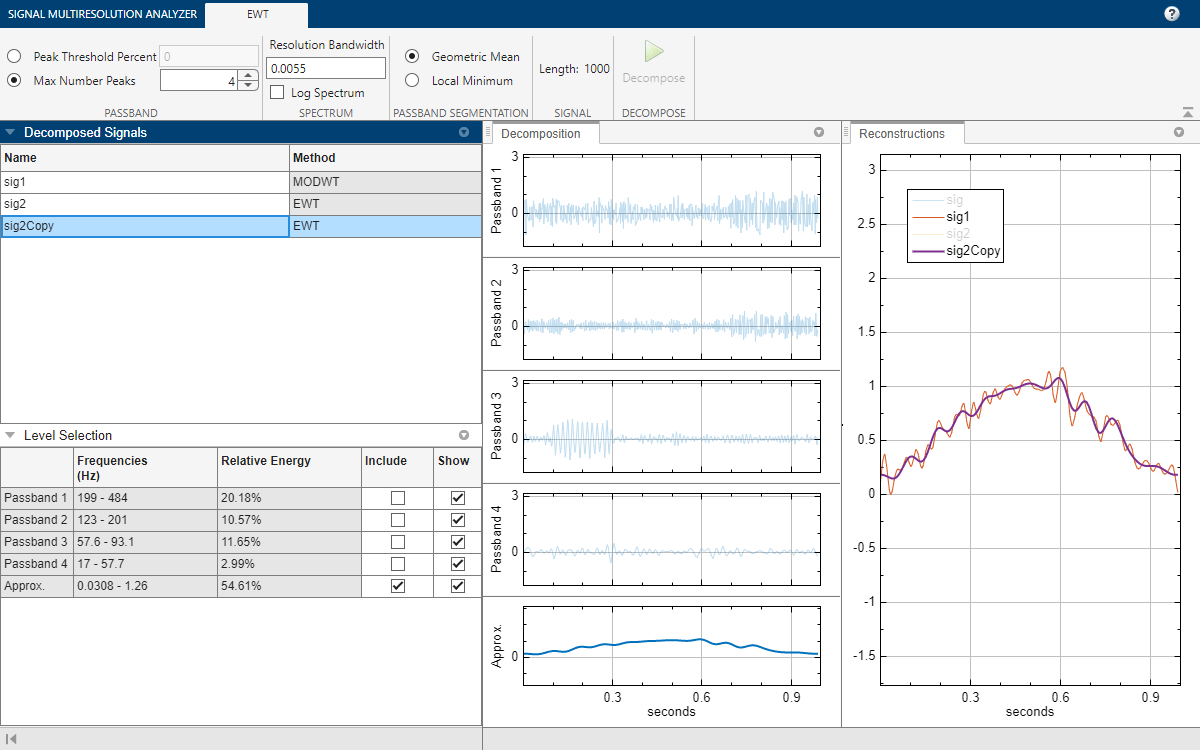Collapse the toolstrip using the minimize arrow

[x=1187, y=113]
